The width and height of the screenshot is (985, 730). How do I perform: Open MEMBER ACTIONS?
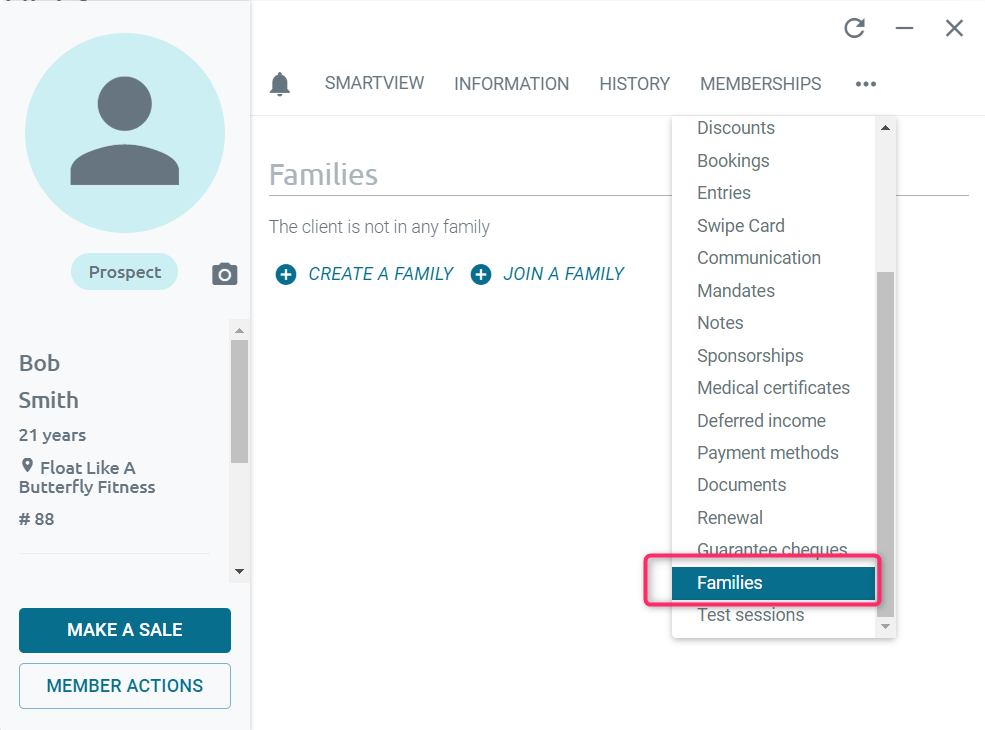pyautogui.click(x=125, y=686)
